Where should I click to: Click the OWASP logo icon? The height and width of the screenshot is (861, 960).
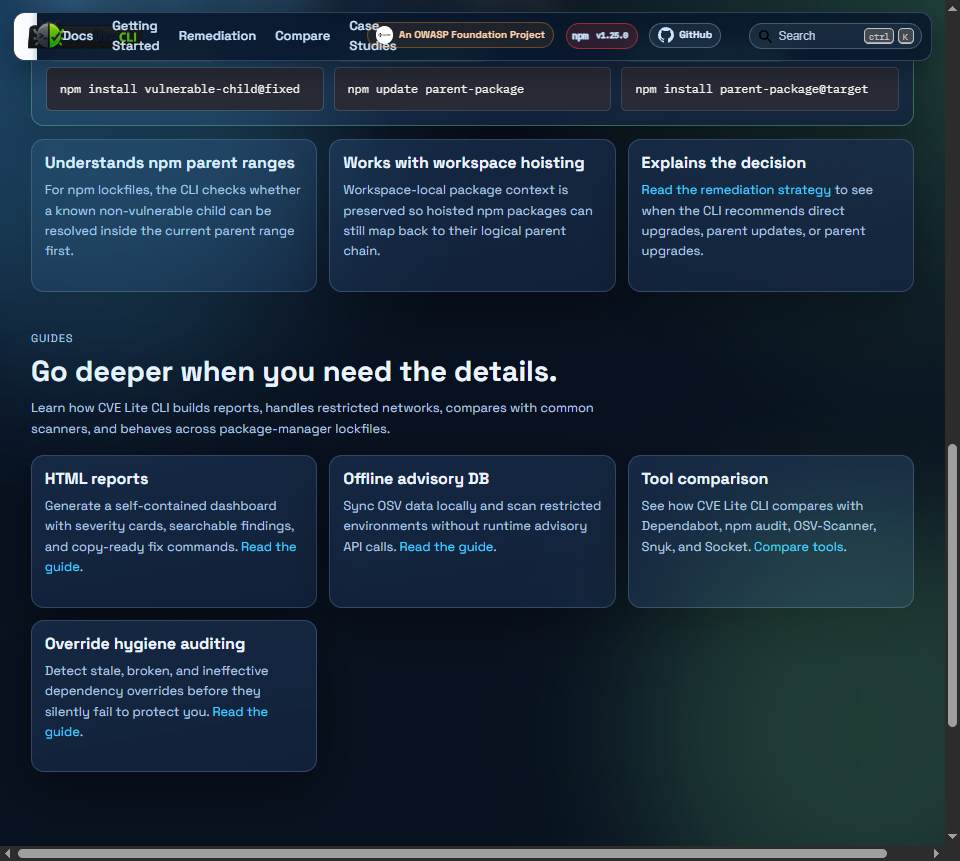[x=384, y=35]
